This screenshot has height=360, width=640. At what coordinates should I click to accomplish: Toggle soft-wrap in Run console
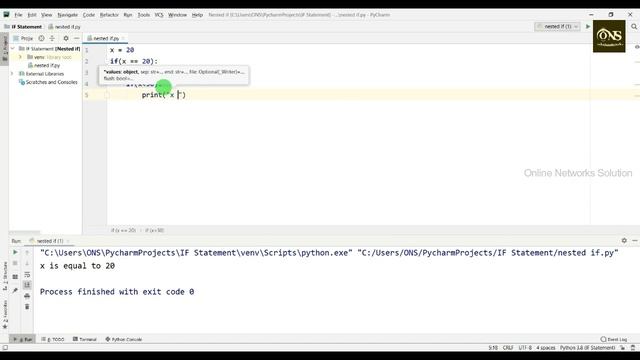[27, 274]
